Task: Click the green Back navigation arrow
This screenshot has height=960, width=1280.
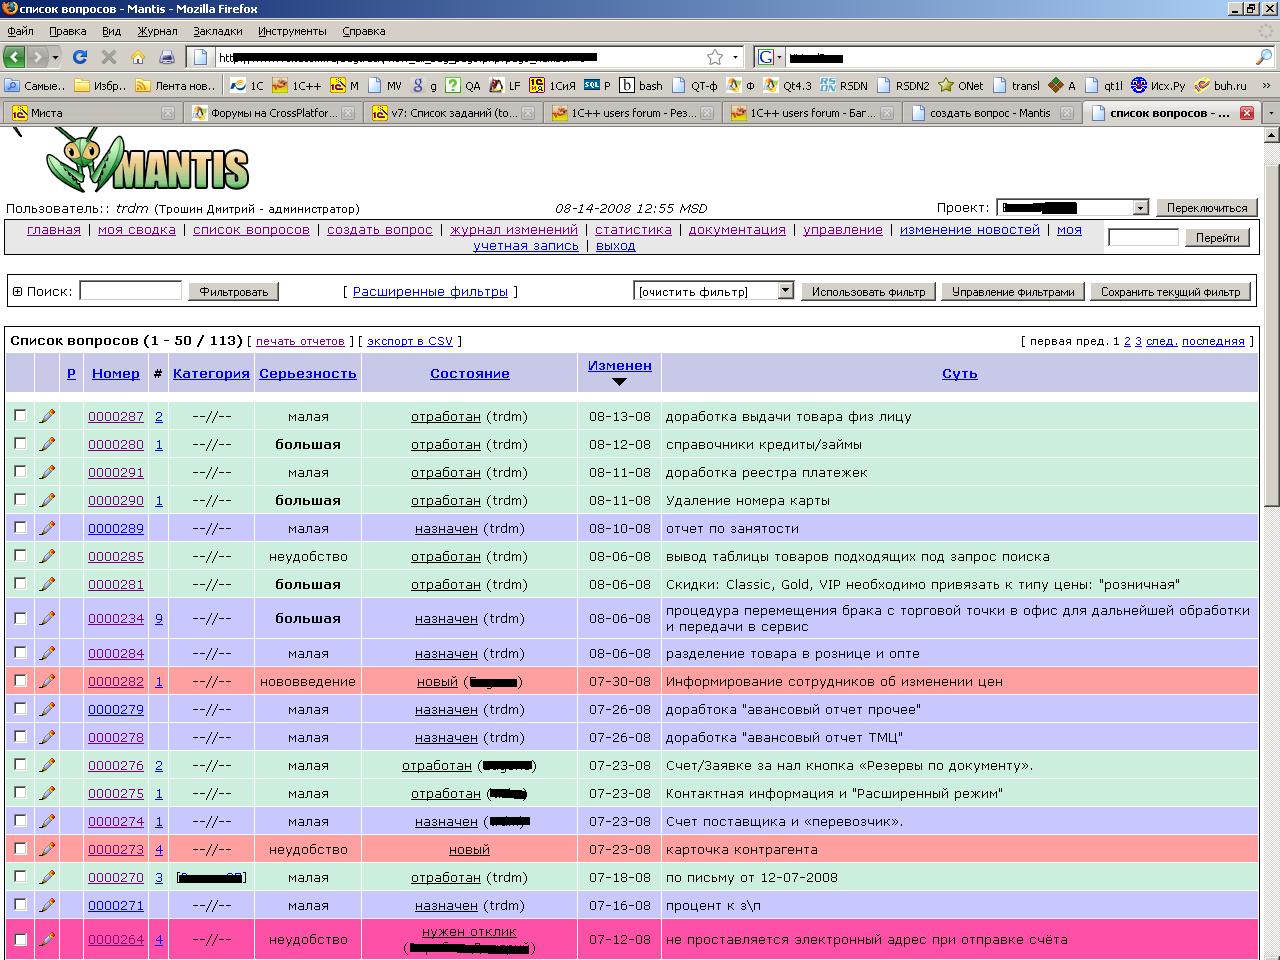Action: (15, 57)
